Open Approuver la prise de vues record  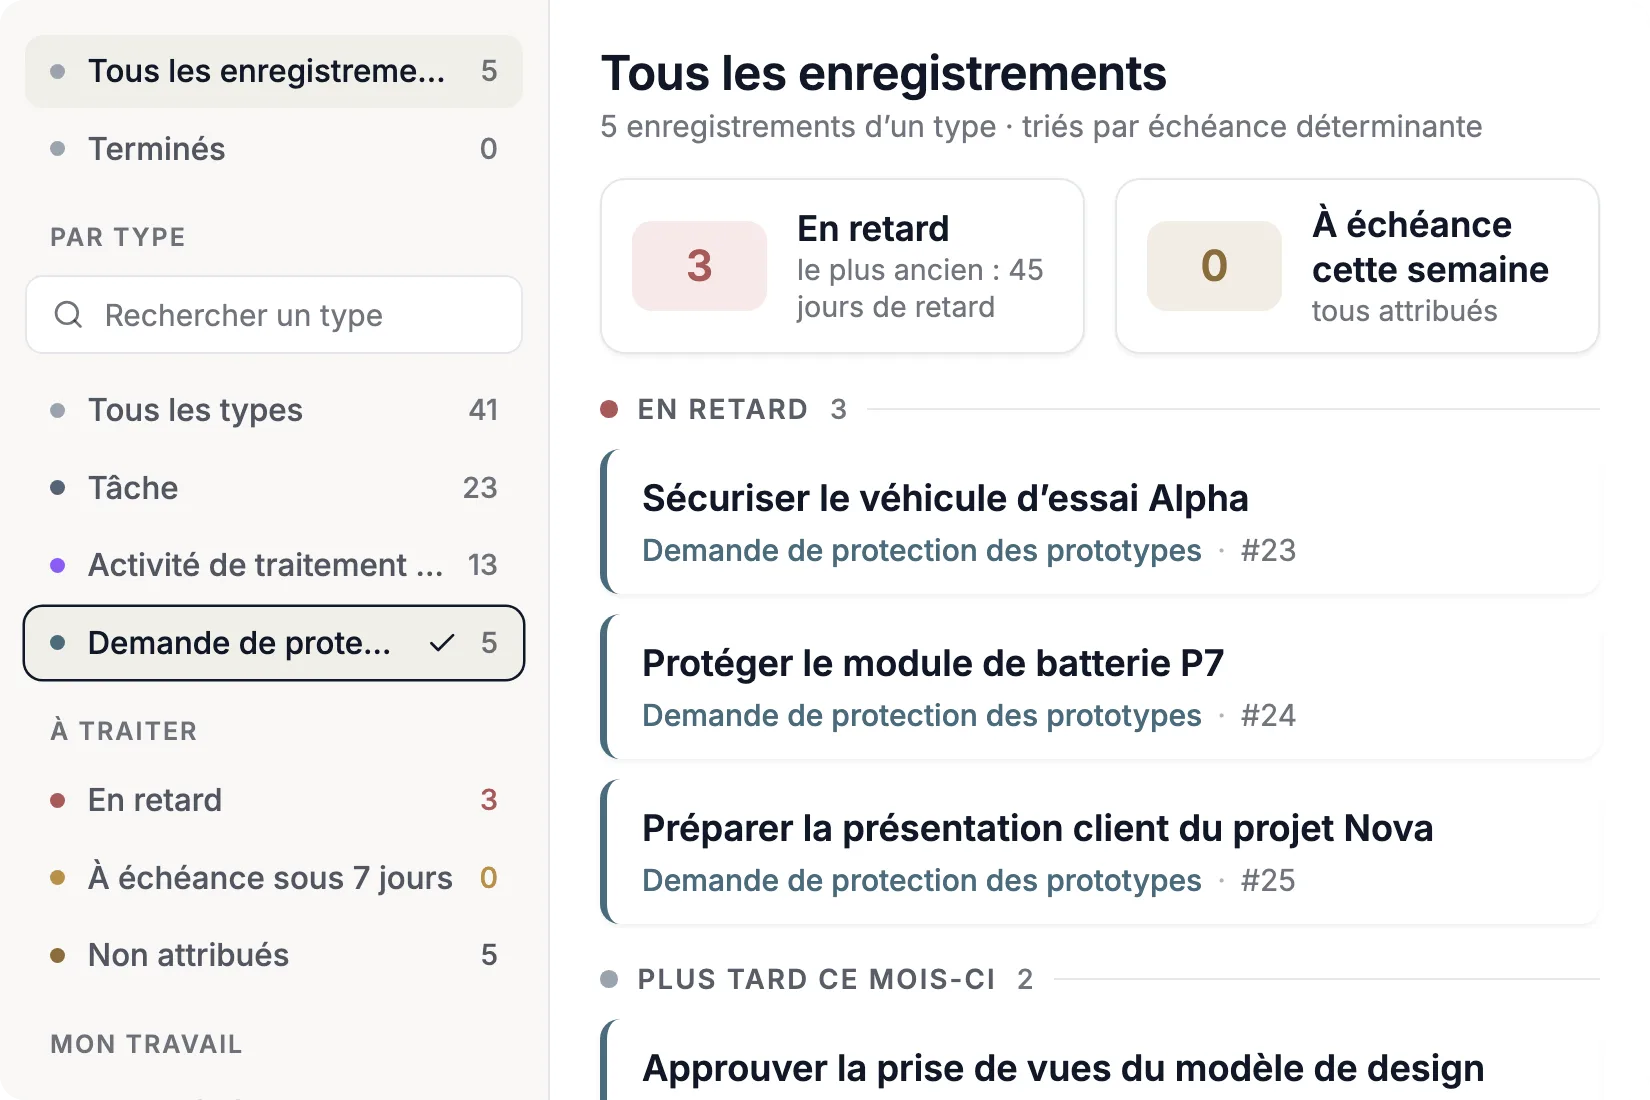point(1101,1060)
